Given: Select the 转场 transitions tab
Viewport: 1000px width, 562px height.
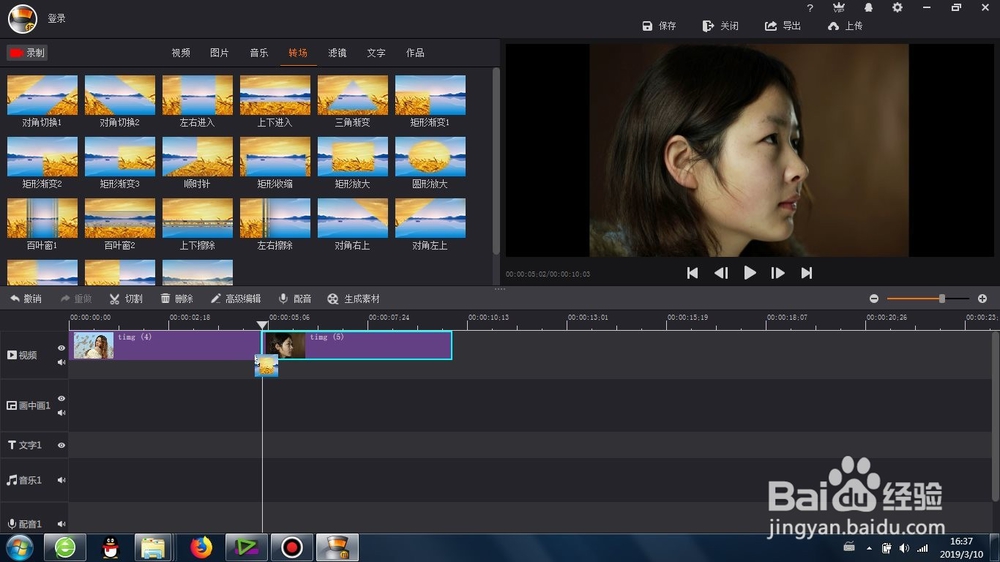Looking at the screenshot, I should [298, 53].
